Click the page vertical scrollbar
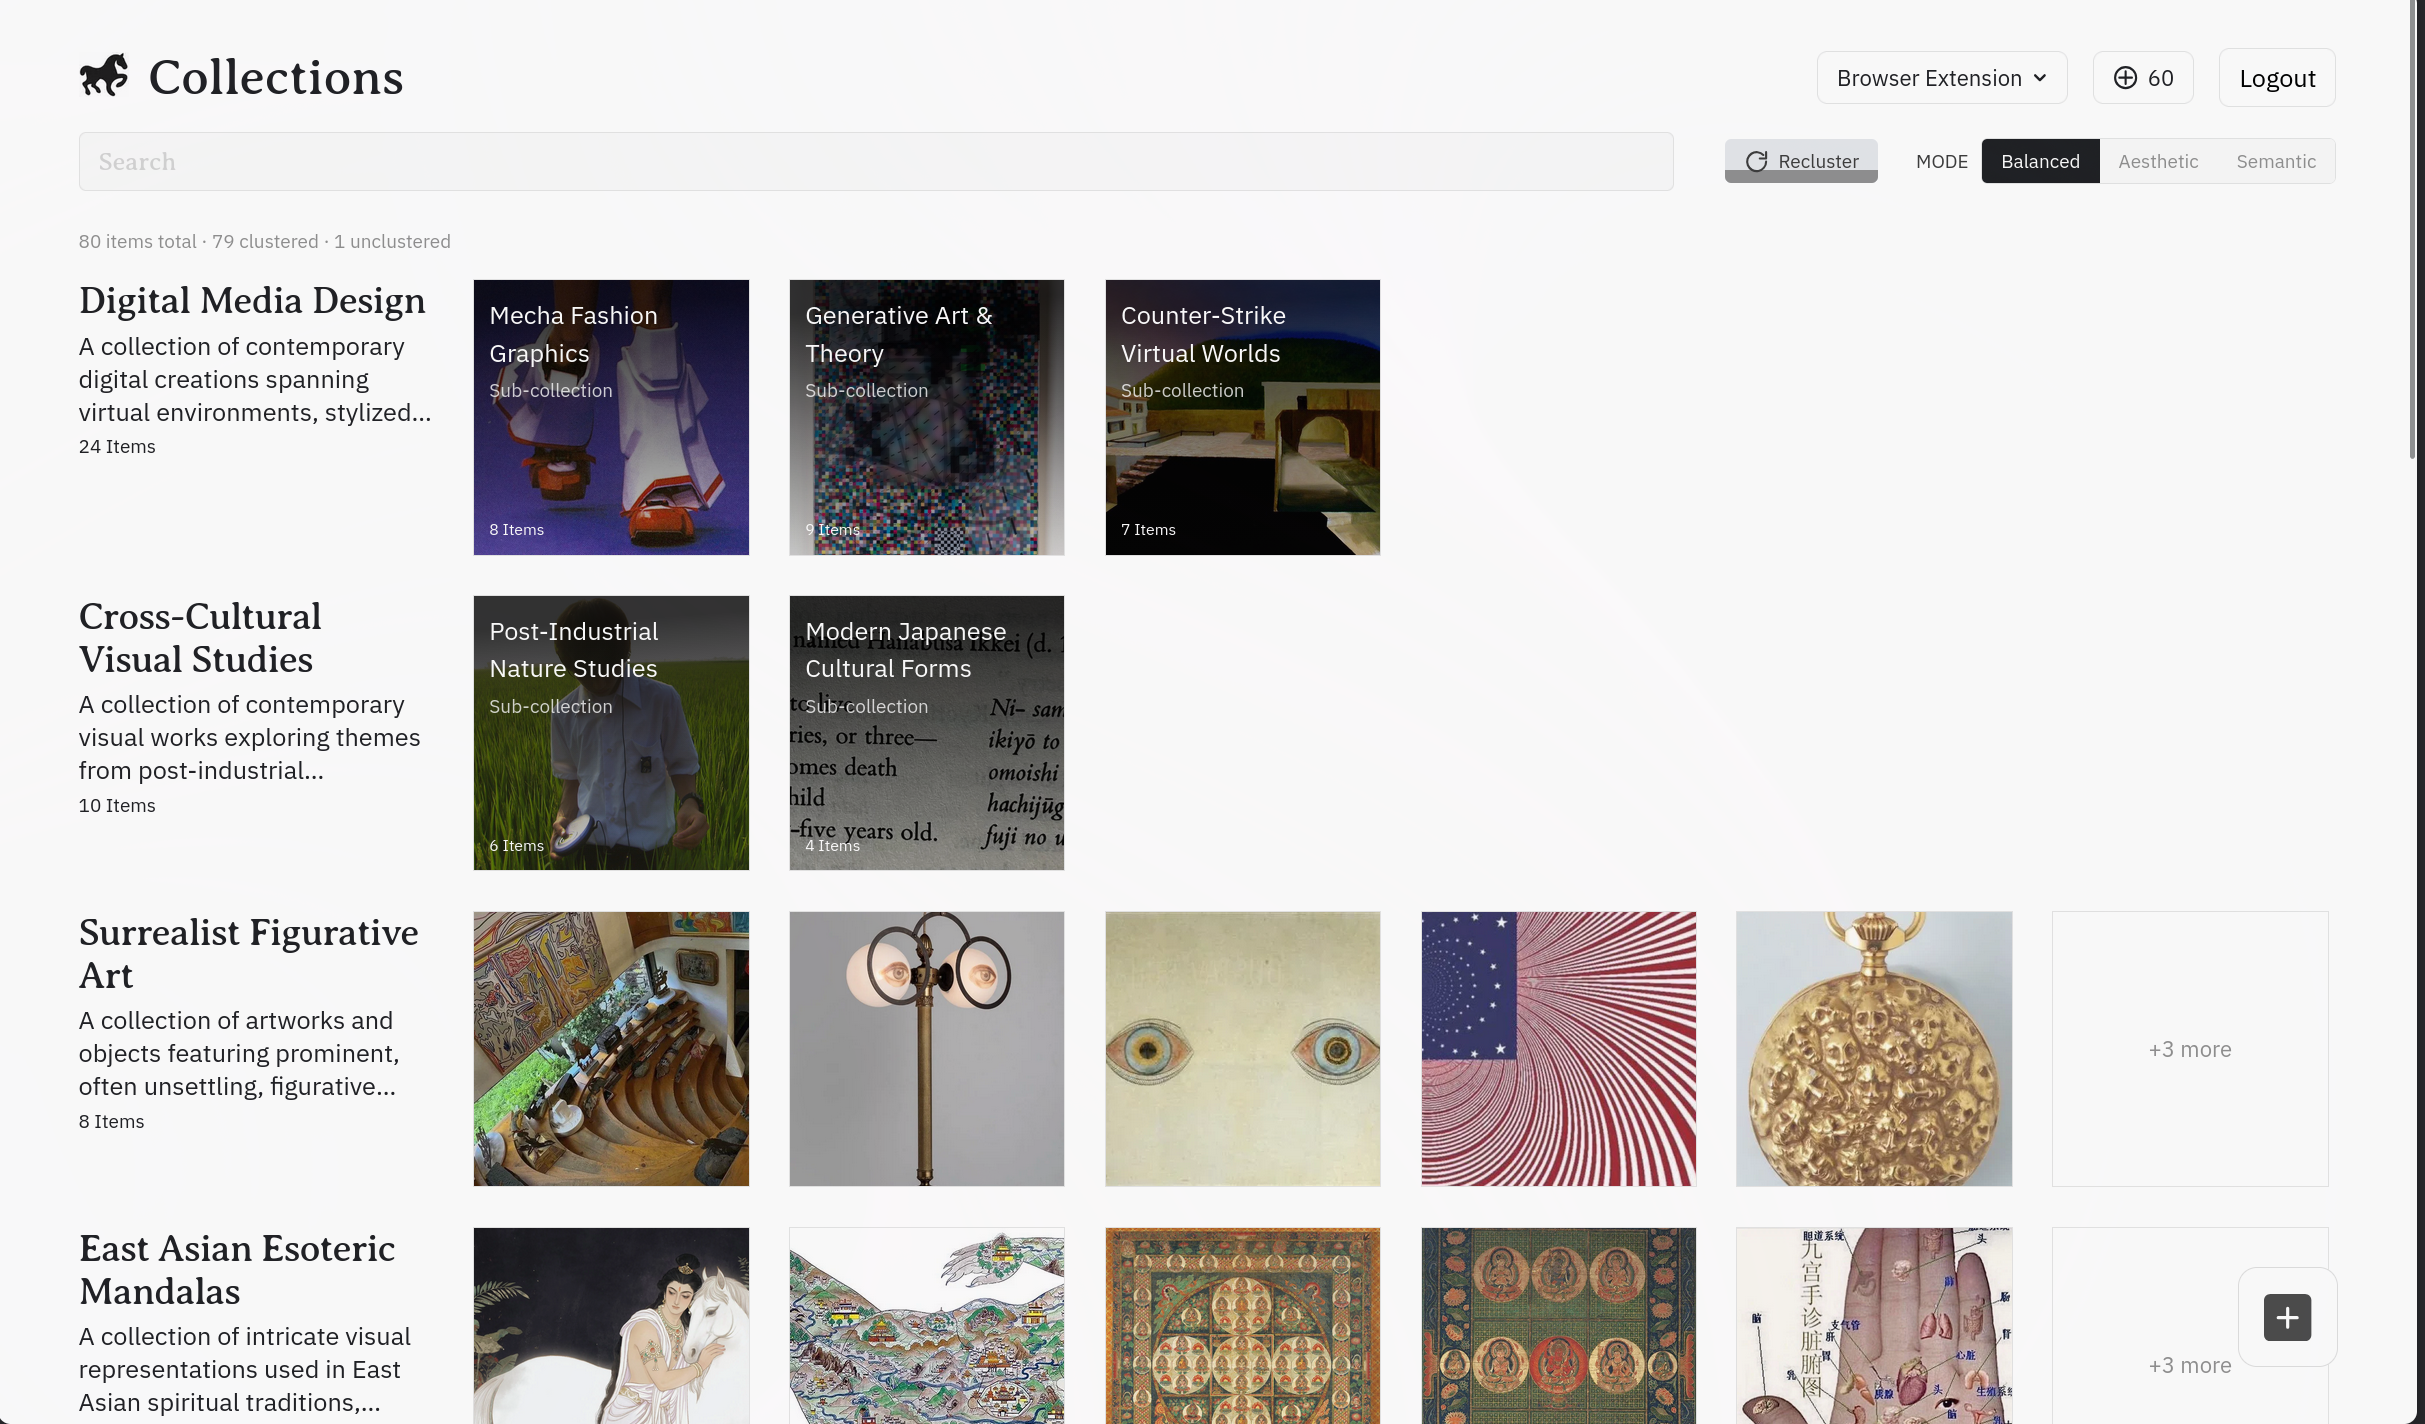 pos(2413,230)
